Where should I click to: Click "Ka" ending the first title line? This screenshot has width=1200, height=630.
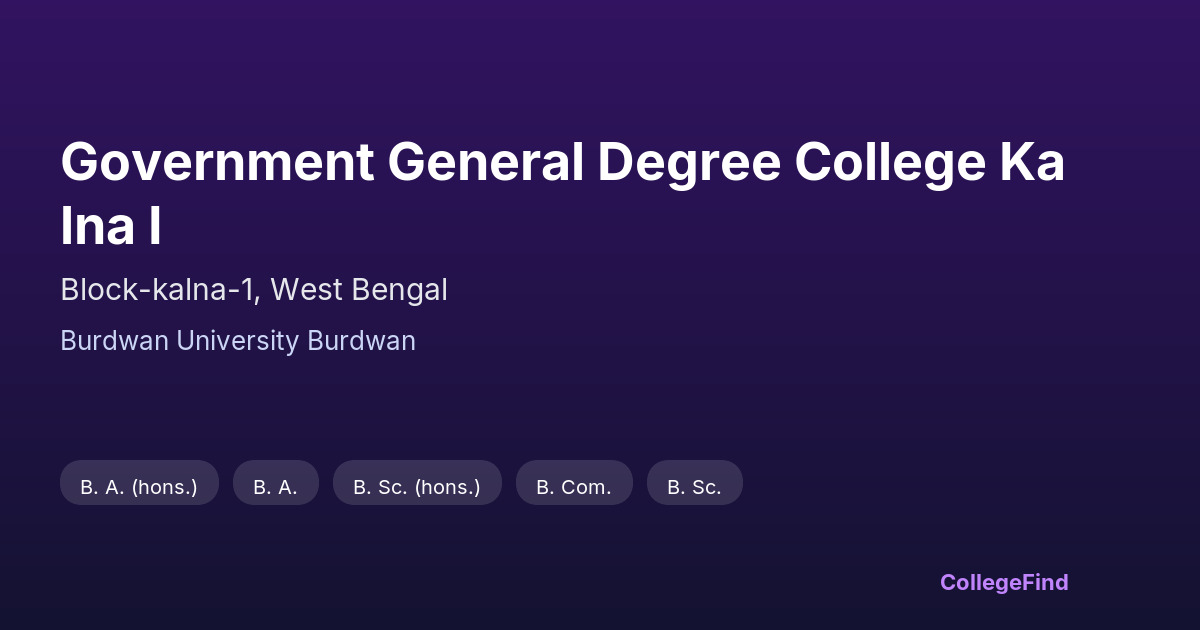point(1034,163)
